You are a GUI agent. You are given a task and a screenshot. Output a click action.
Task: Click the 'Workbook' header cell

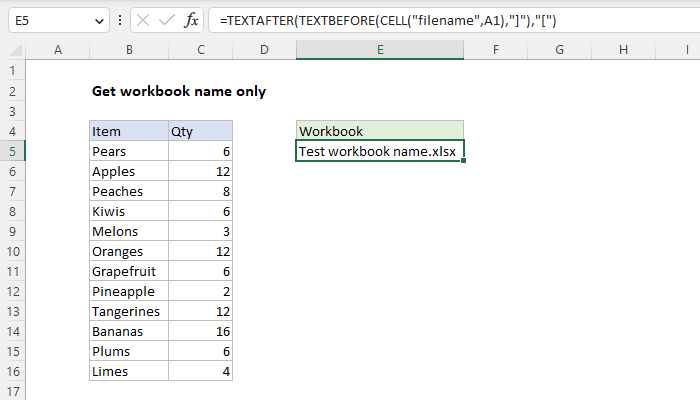(x=380, y=131)
